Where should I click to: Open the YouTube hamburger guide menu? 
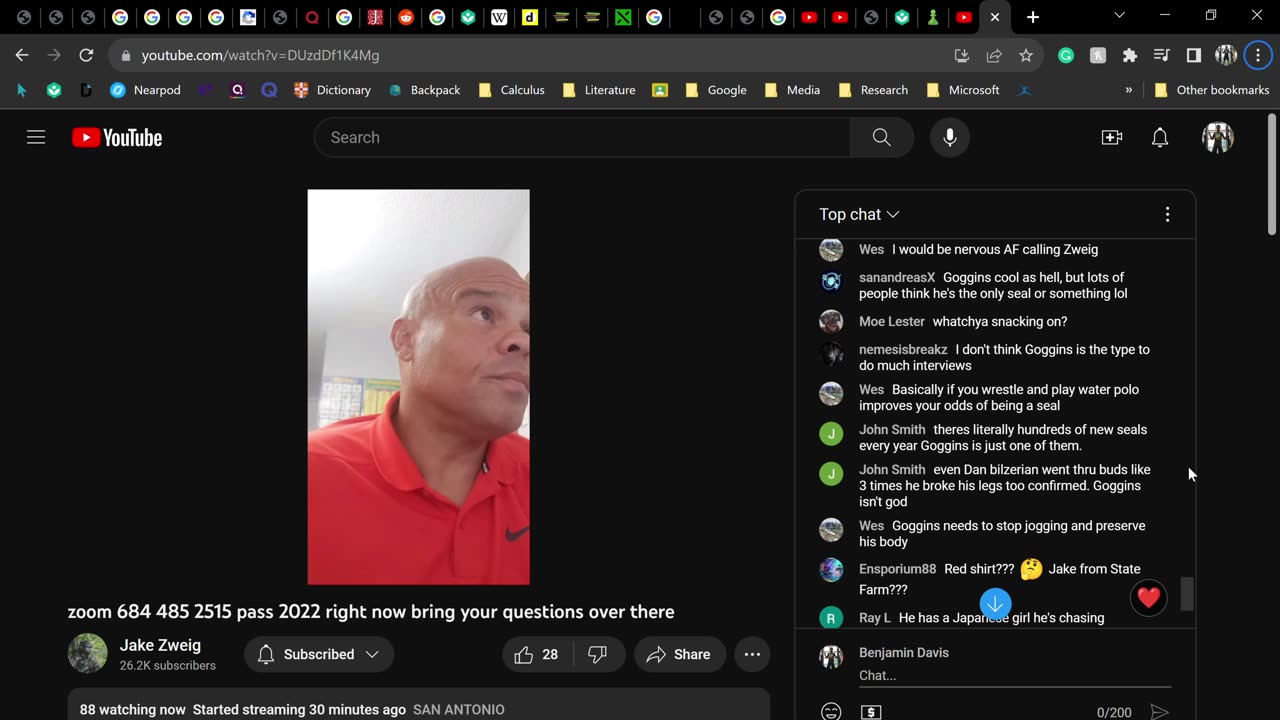click(x=36, y=137)
